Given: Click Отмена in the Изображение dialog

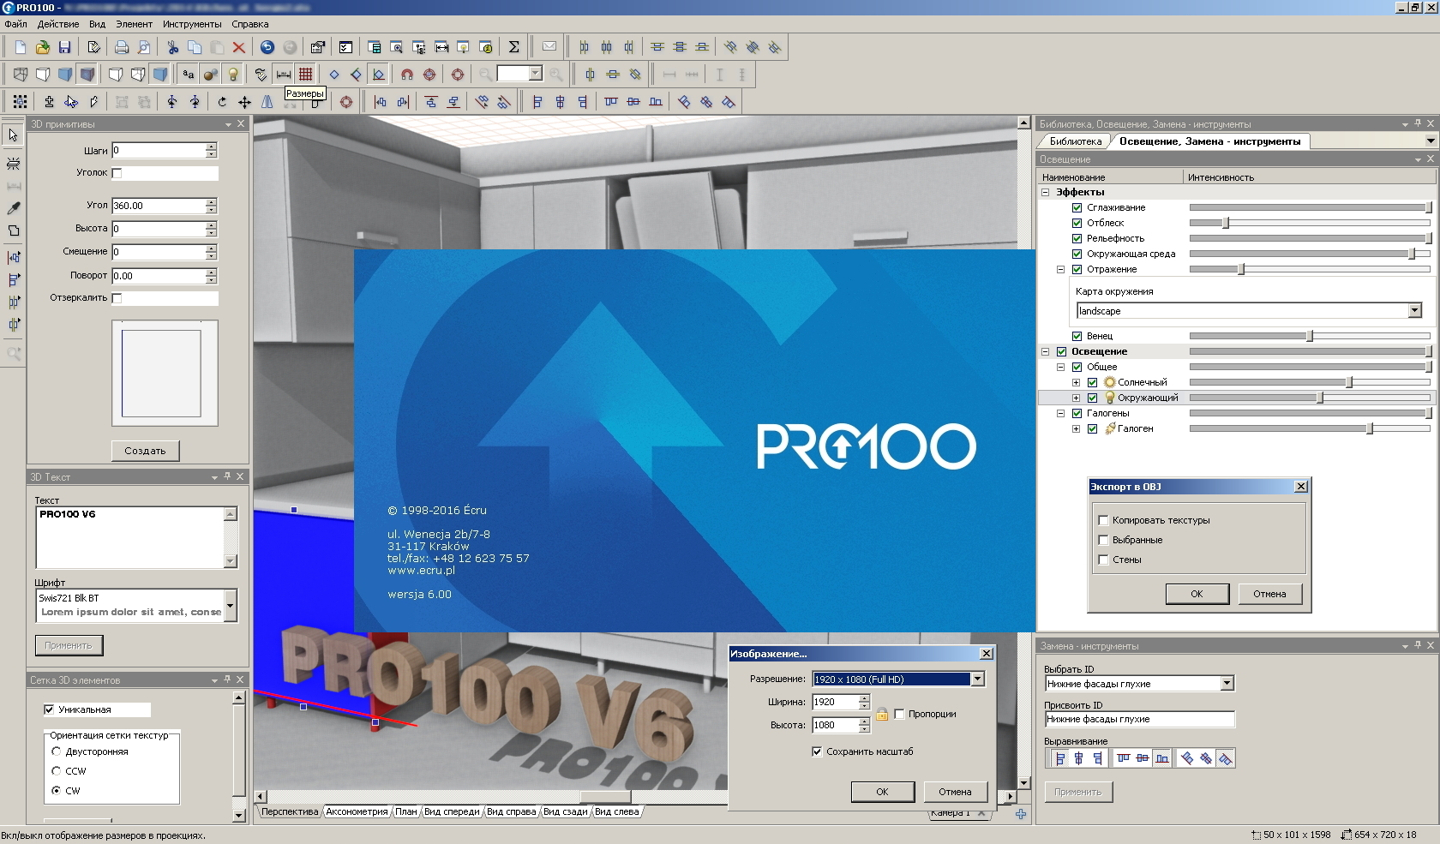Looking at the screenshot, I should [x=955, y=792].
